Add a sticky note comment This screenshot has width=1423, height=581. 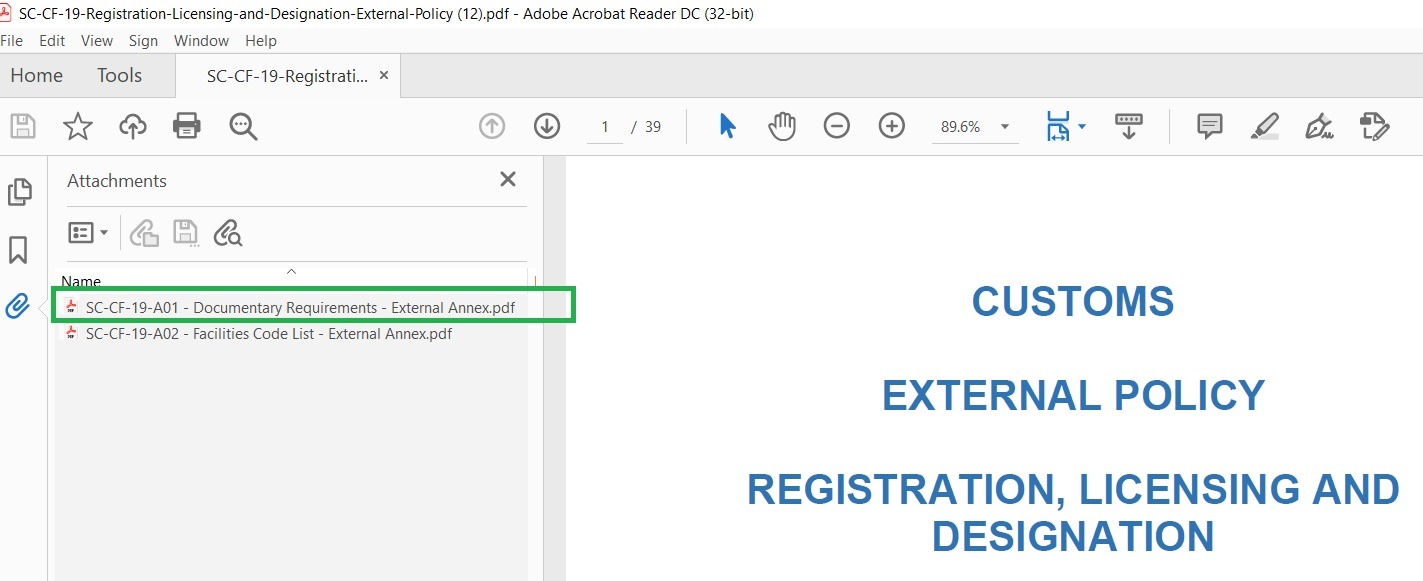pyautogui.click(x=1210, y=126)
